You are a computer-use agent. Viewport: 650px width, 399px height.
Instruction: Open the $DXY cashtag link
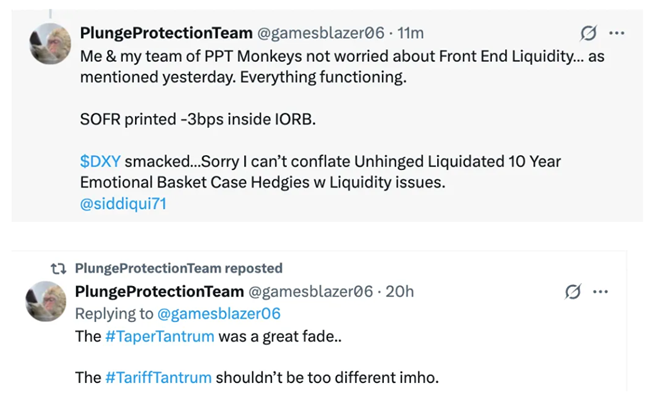(100, 161)
